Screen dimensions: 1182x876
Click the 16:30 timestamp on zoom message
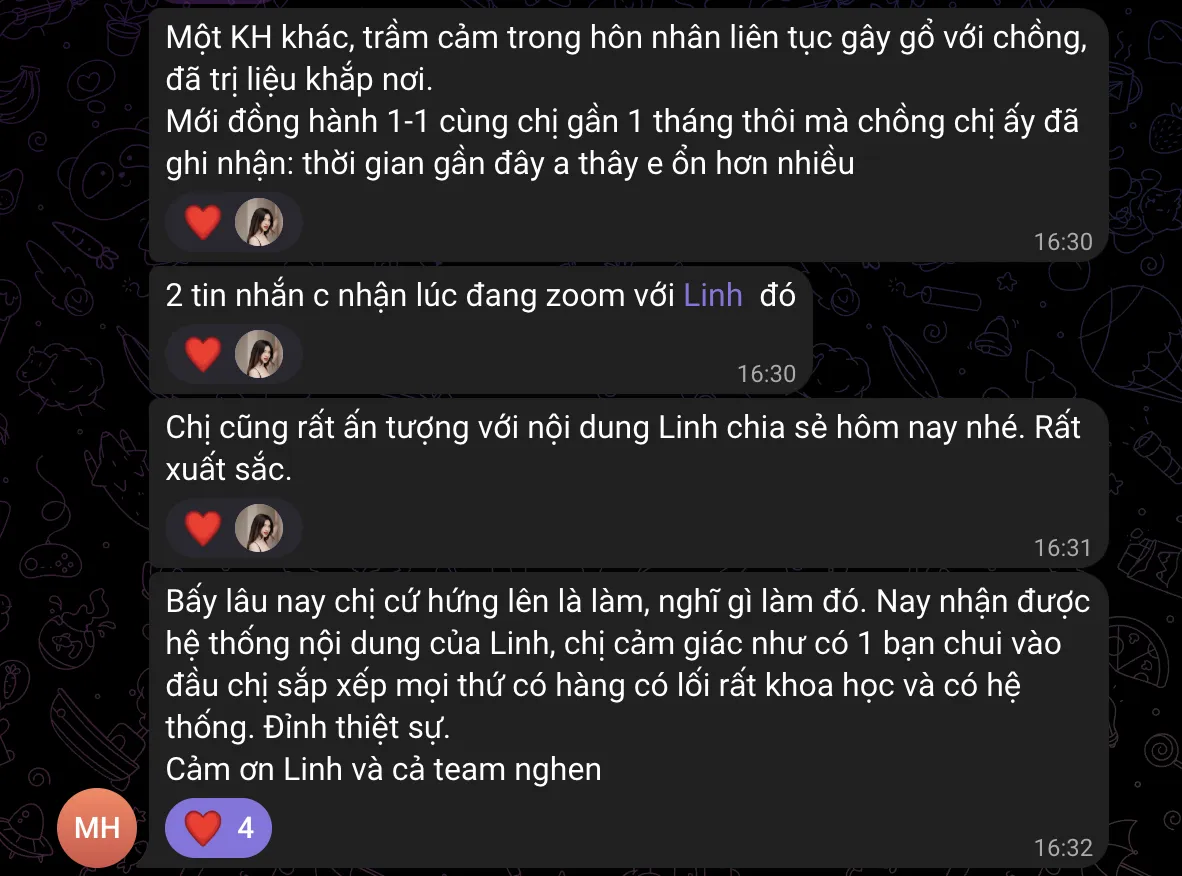click(766, 373)
